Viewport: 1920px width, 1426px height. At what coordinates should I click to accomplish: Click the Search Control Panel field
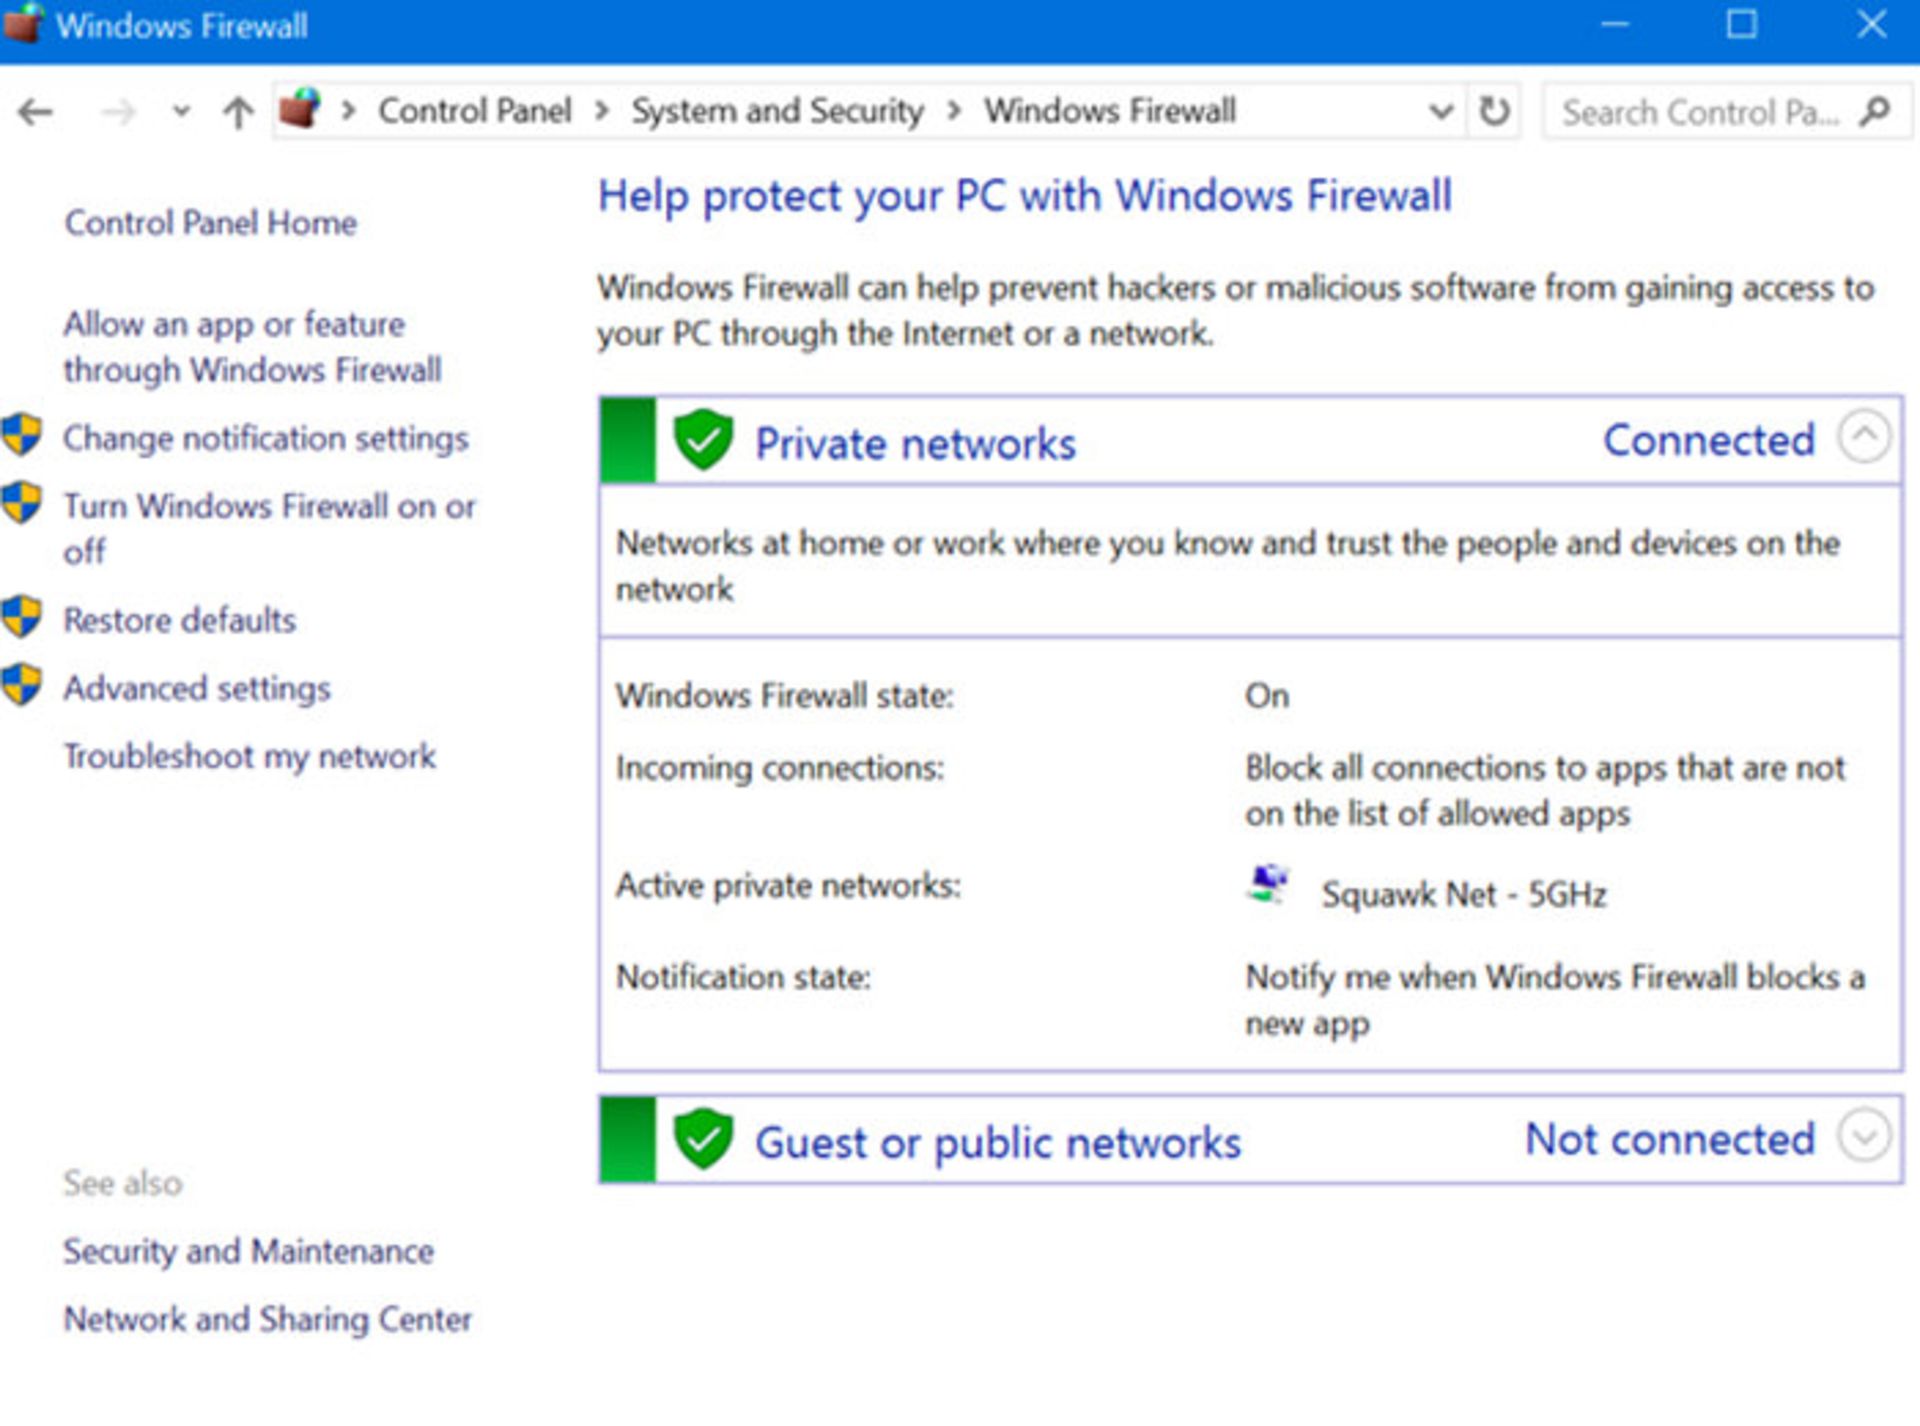1700,112
